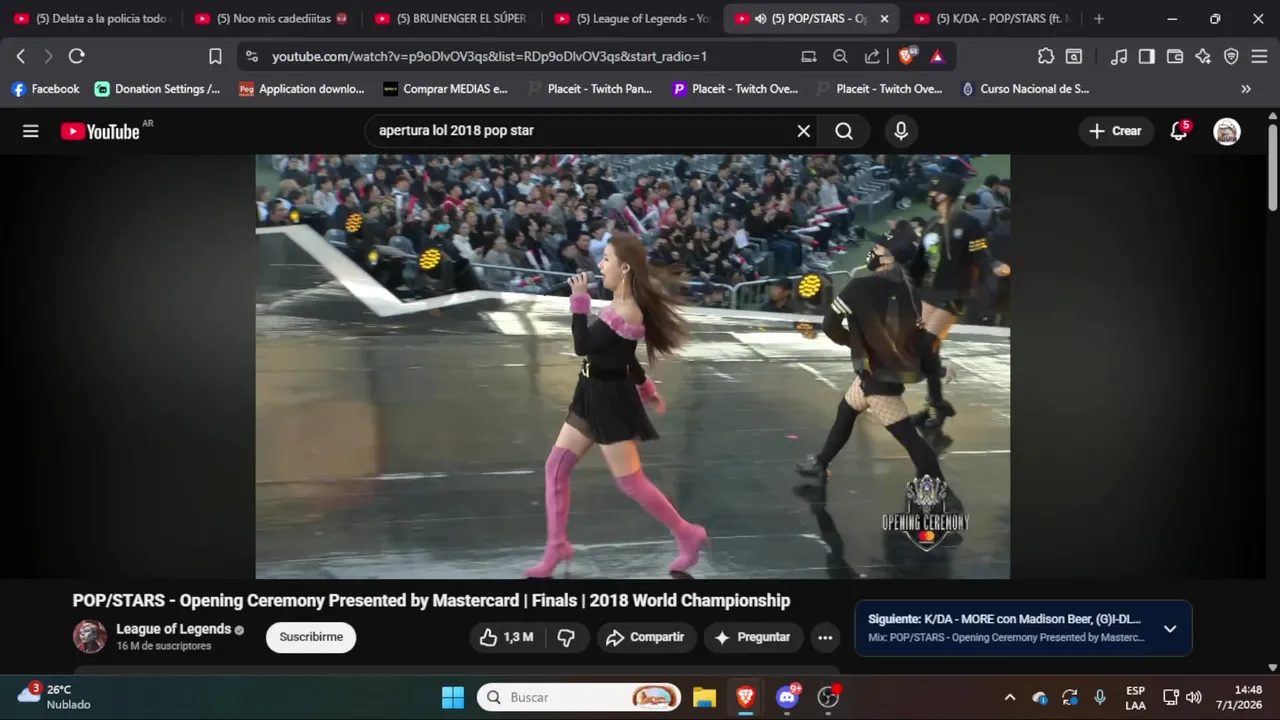Viewport: 1280px width, 720px height.
Task: Open the Facebook bookmark
Action: pyautogui.click(x=45, y=89)
